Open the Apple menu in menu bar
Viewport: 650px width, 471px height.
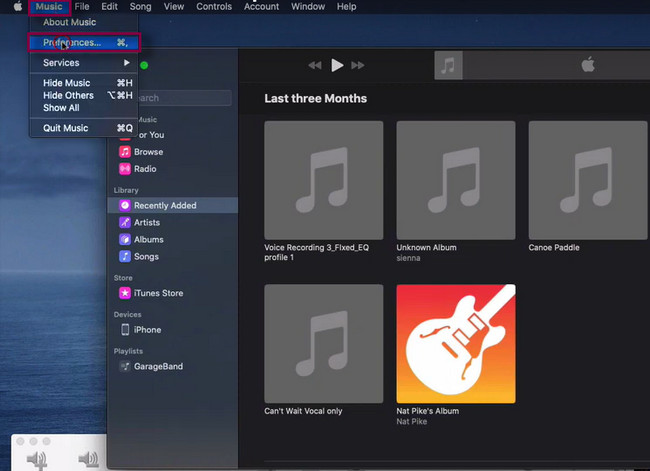pyautogui.click(x=17, y=7)
